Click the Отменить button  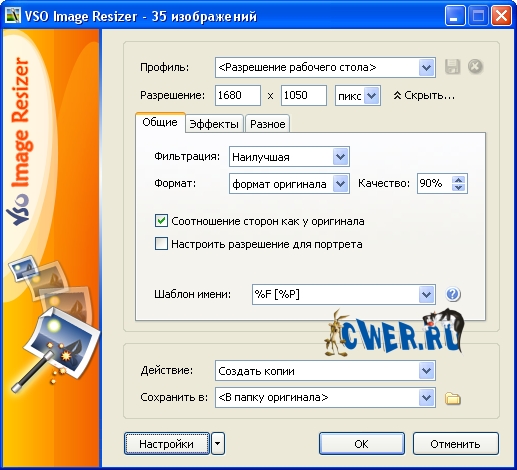456,444
